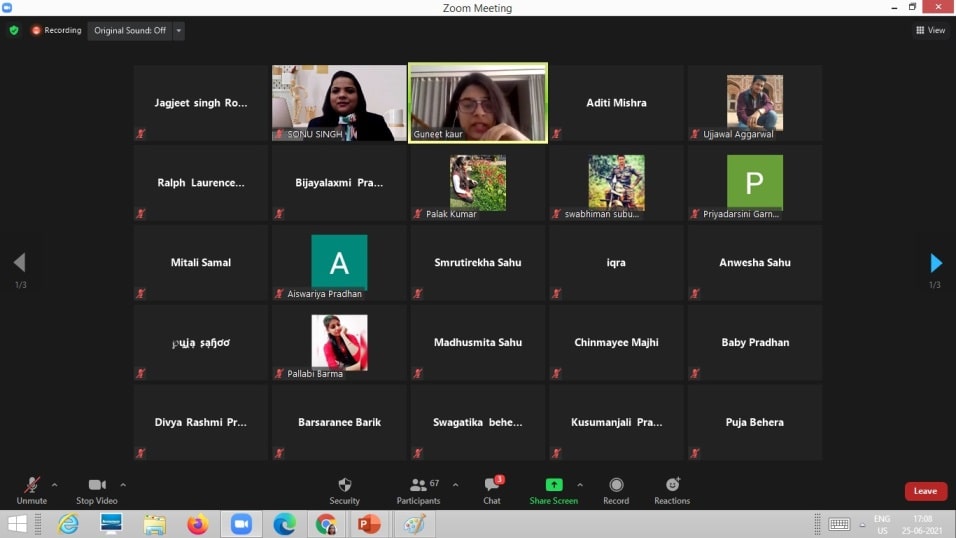Open the Security shield icon
956x538 pixels.
pyautogui.click(x=344, y=486)
